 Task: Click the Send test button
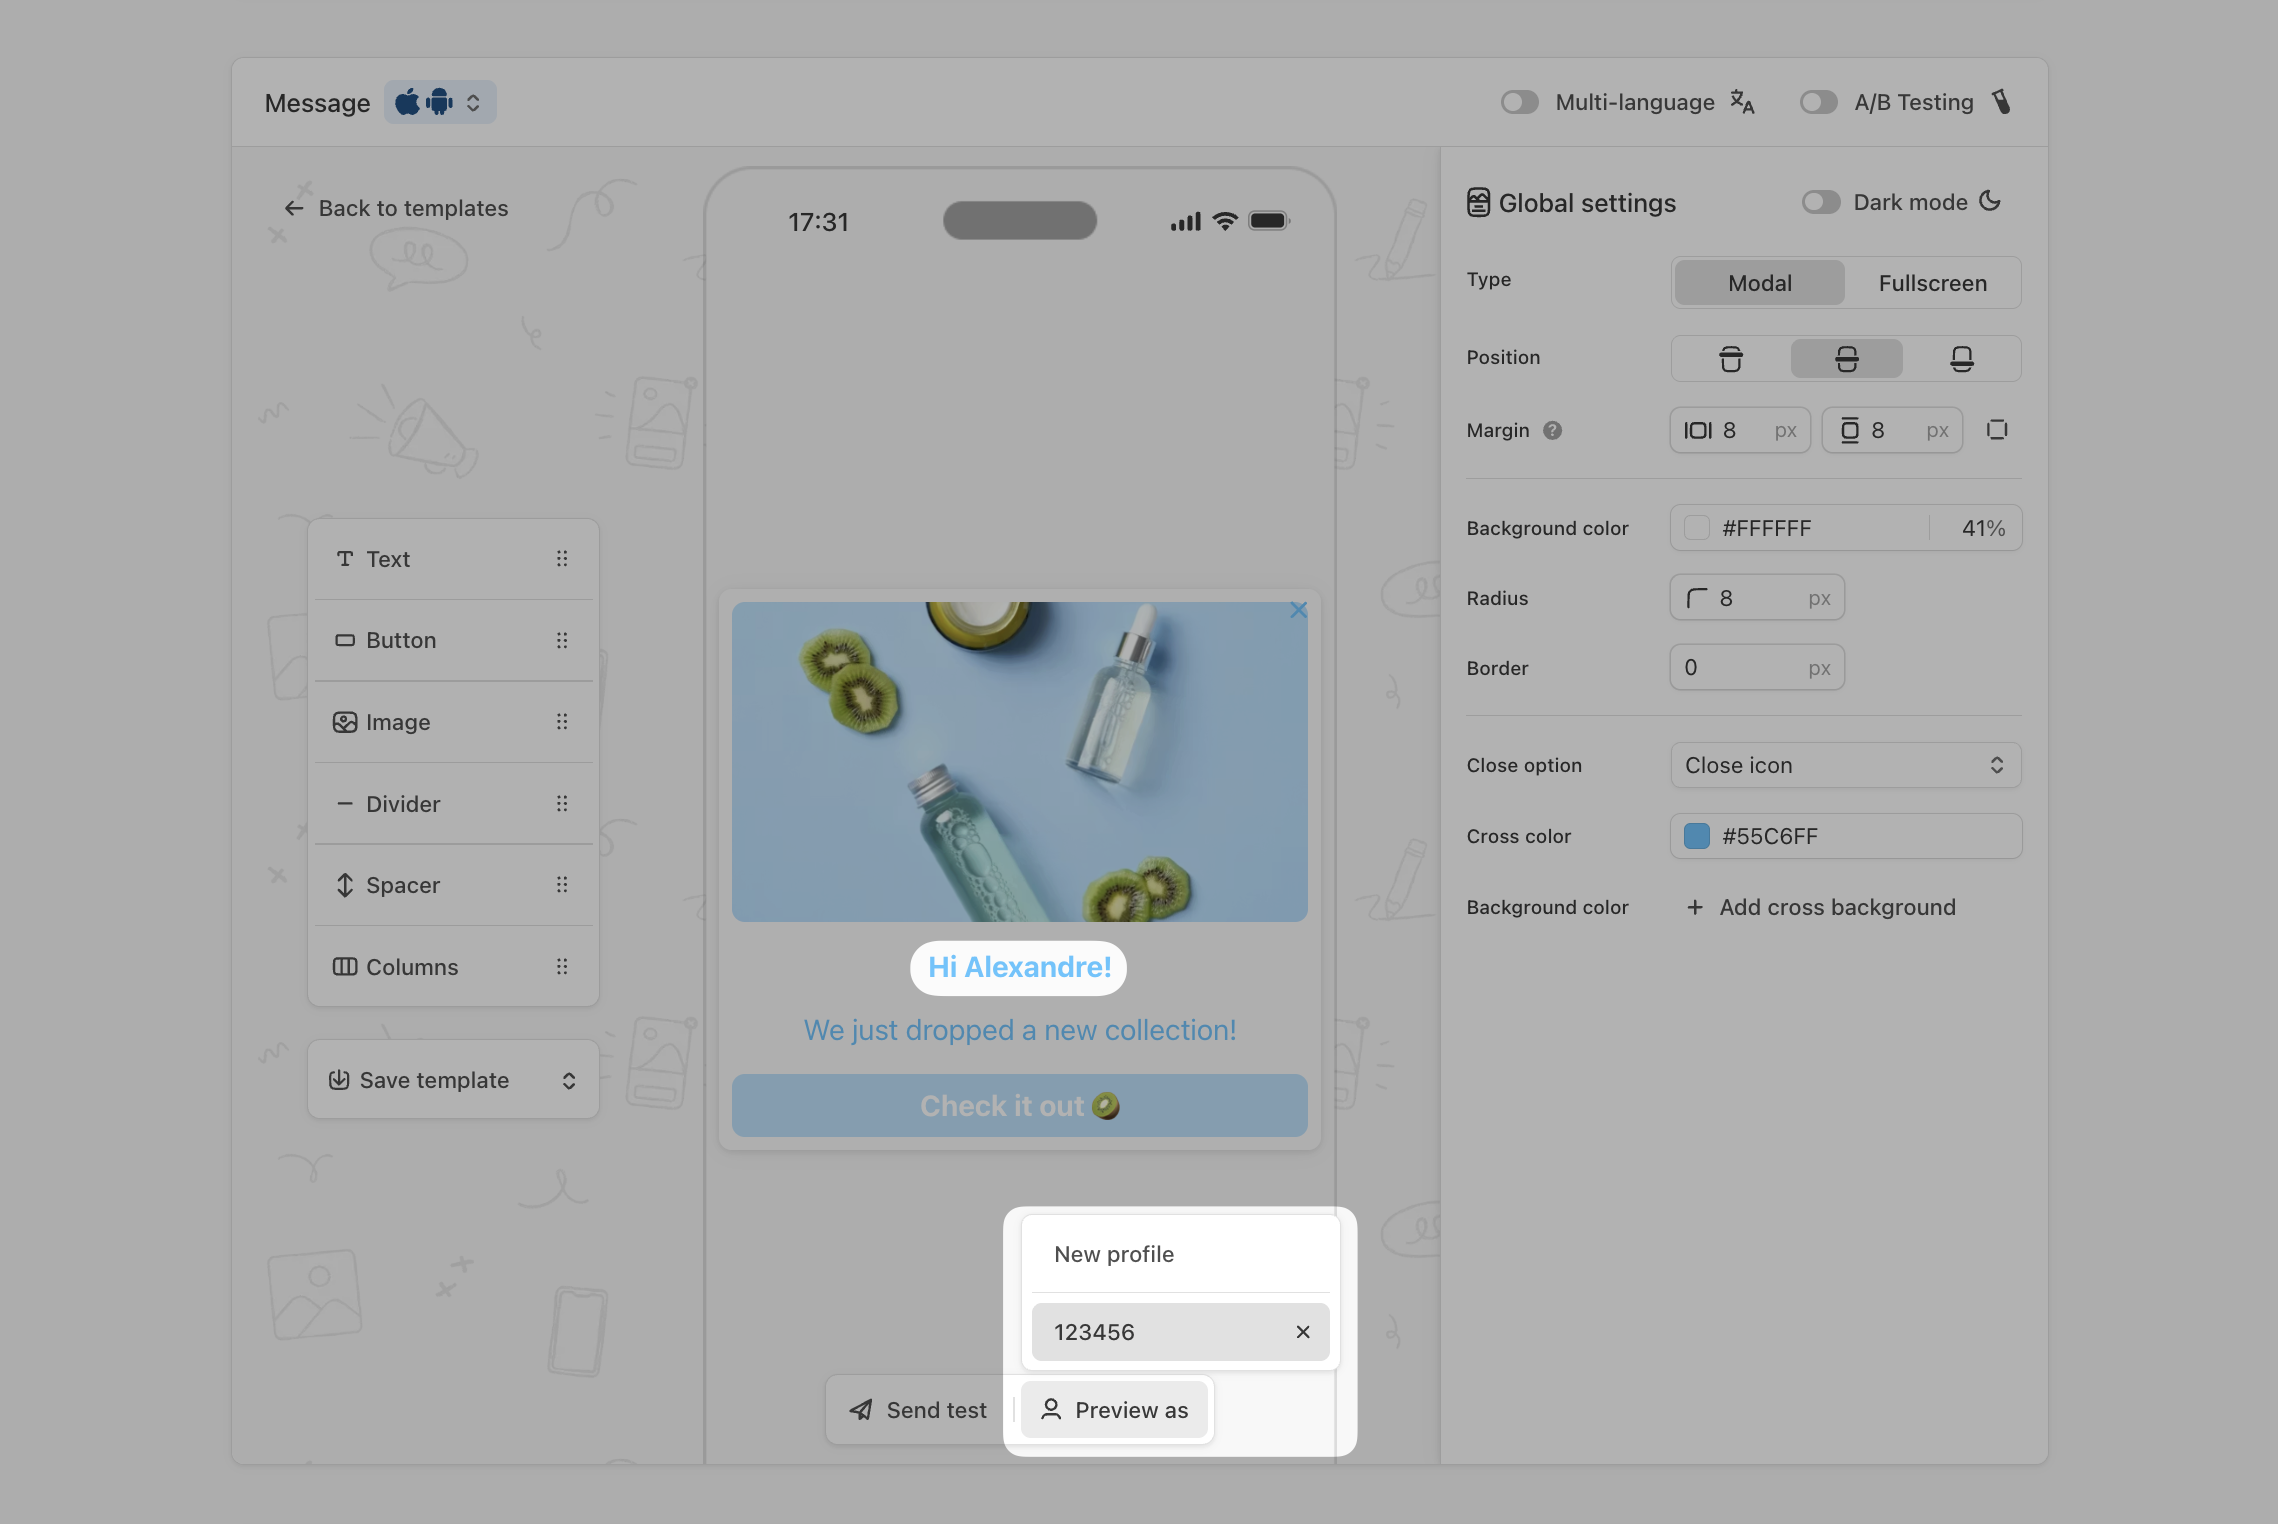pyautogui.click(x=918, y=1410)
